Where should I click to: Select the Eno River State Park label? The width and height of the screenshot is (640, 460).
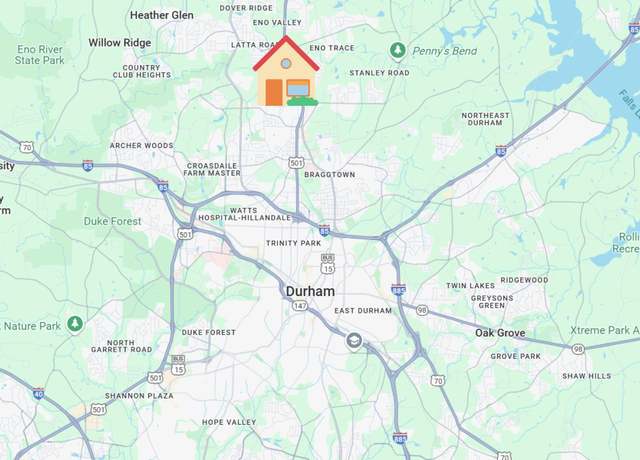(x=40, y=55)
